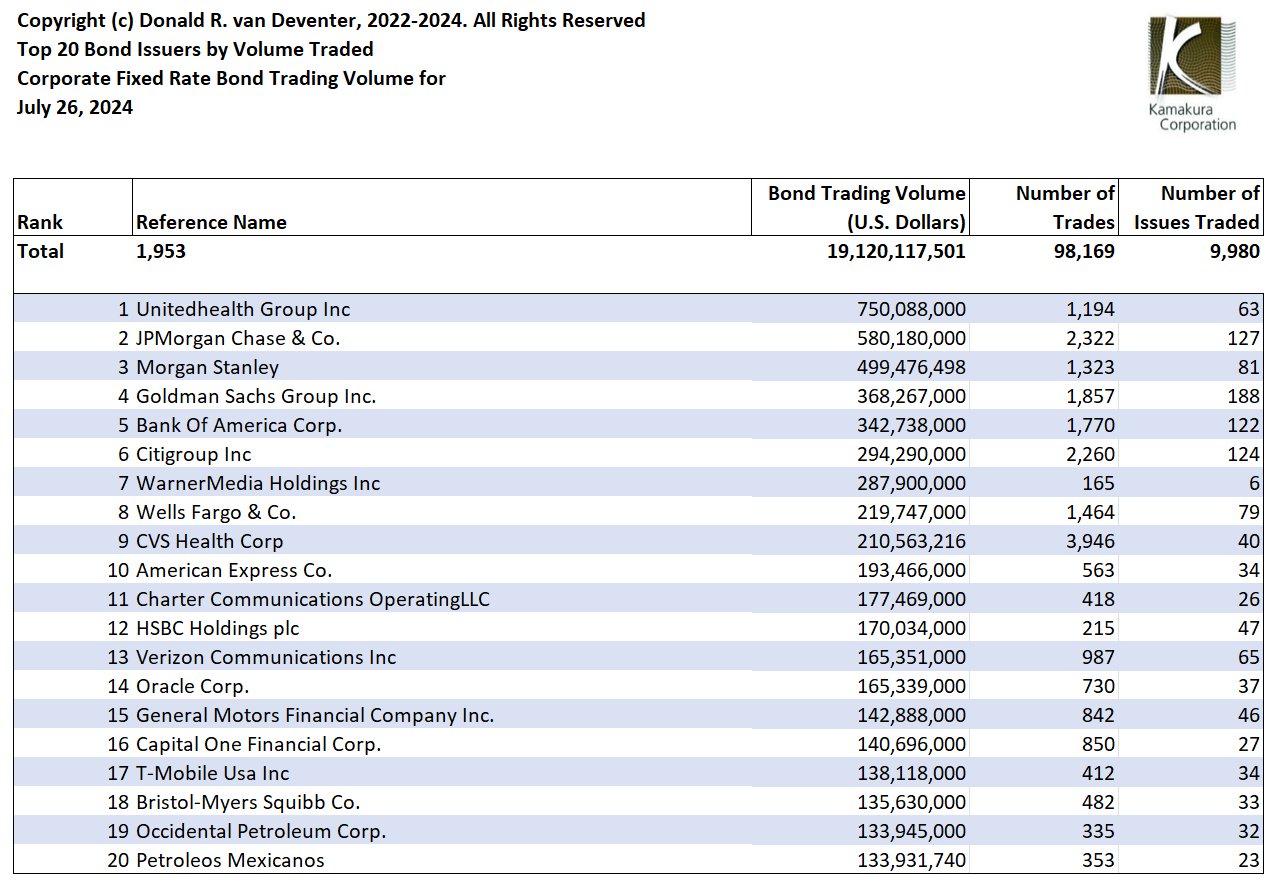1275x882 pixels.
Task: Select Unitedhealth Group Inc row name
Action: coord(243,309)
